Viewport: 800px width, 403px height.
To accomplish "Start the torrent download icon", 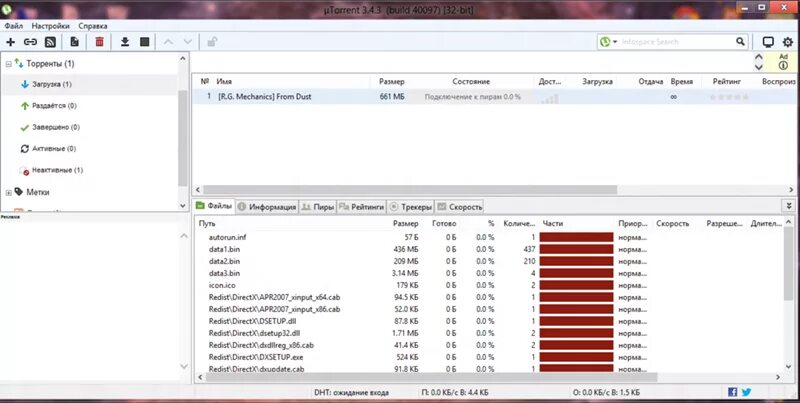I will [124, 42].
